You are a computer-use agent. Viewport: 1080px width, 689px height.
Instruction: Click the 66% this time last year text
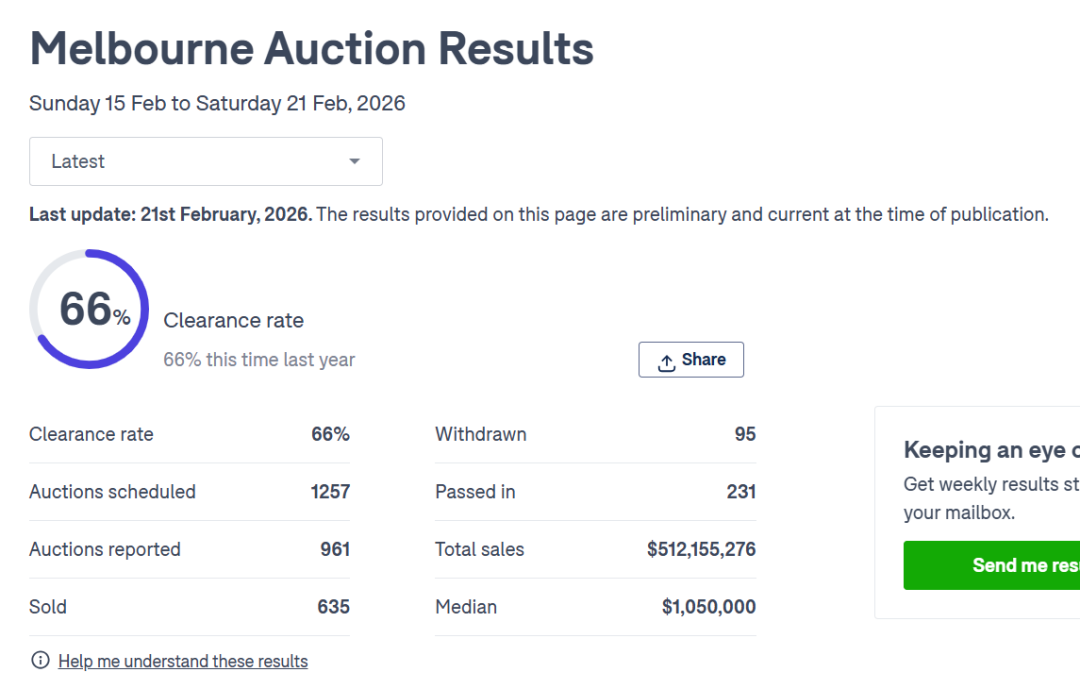(259, 360)
